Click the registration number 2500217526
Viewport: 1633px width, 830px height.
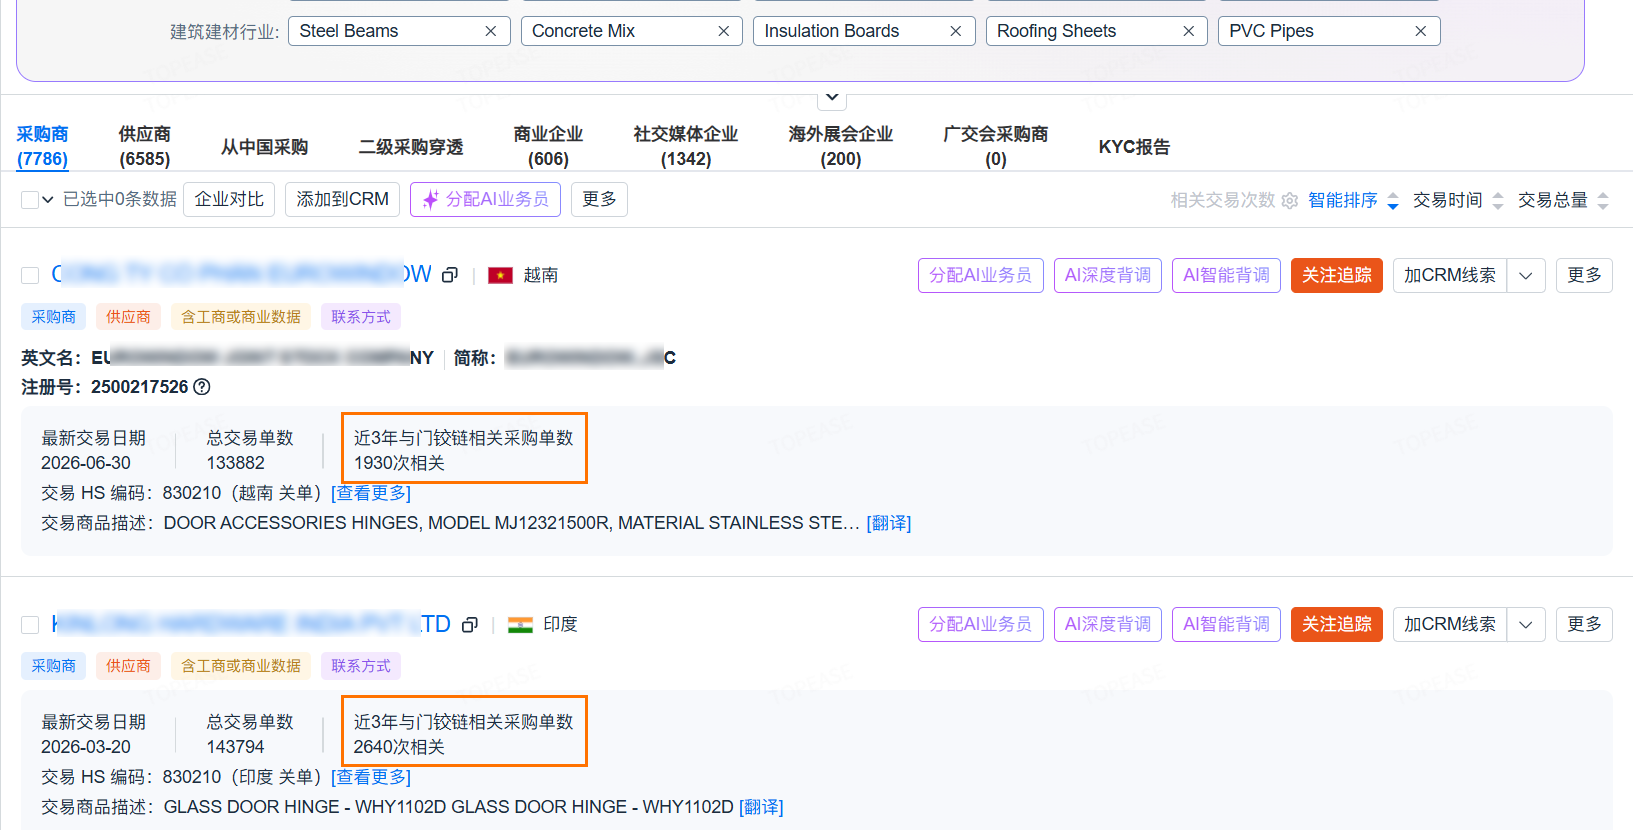(139, 387)
